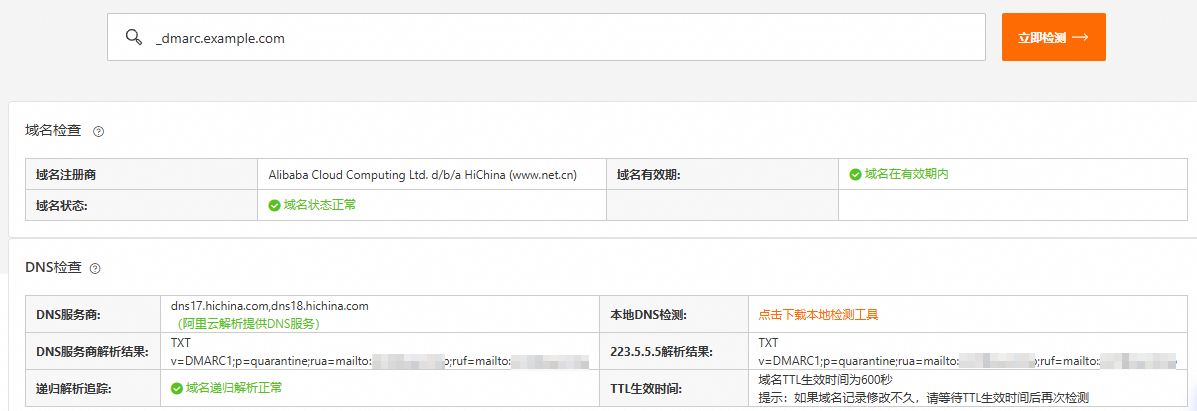
Task: Click TXT record under DNS服务商解析结果
Action: (181, 343)
